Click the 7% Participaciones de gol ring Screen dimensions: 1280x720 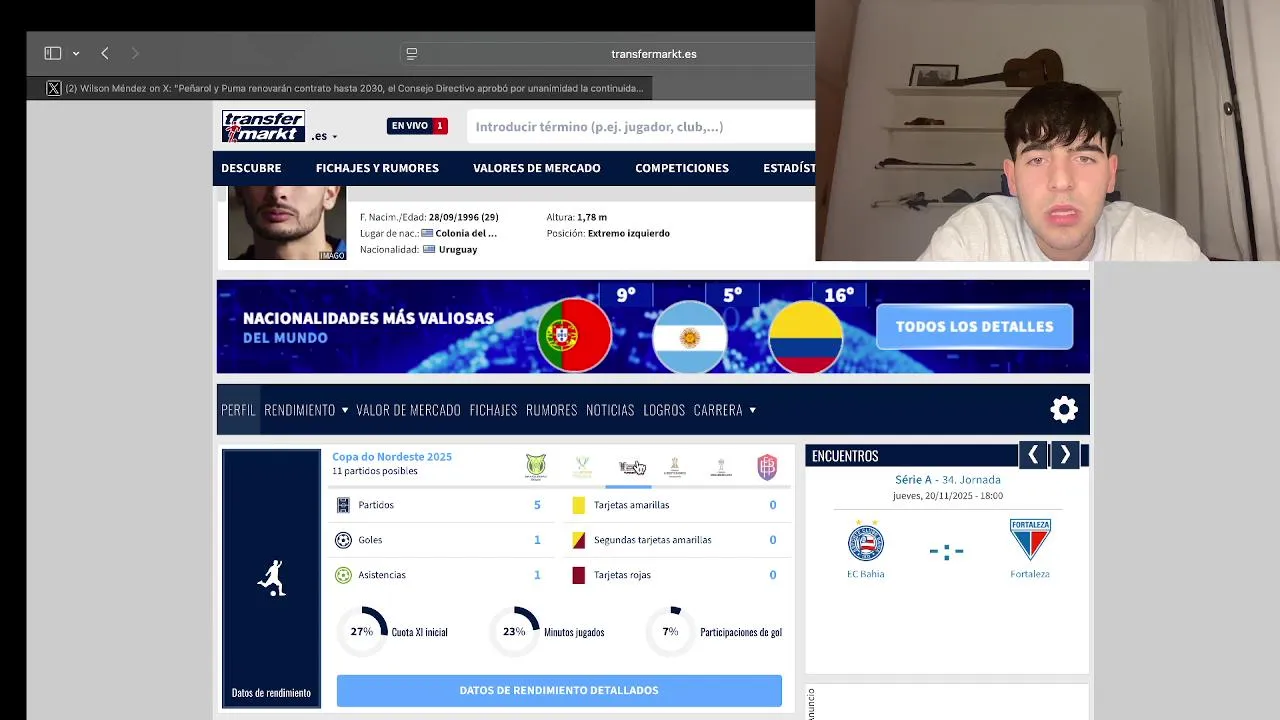(670, 632)
